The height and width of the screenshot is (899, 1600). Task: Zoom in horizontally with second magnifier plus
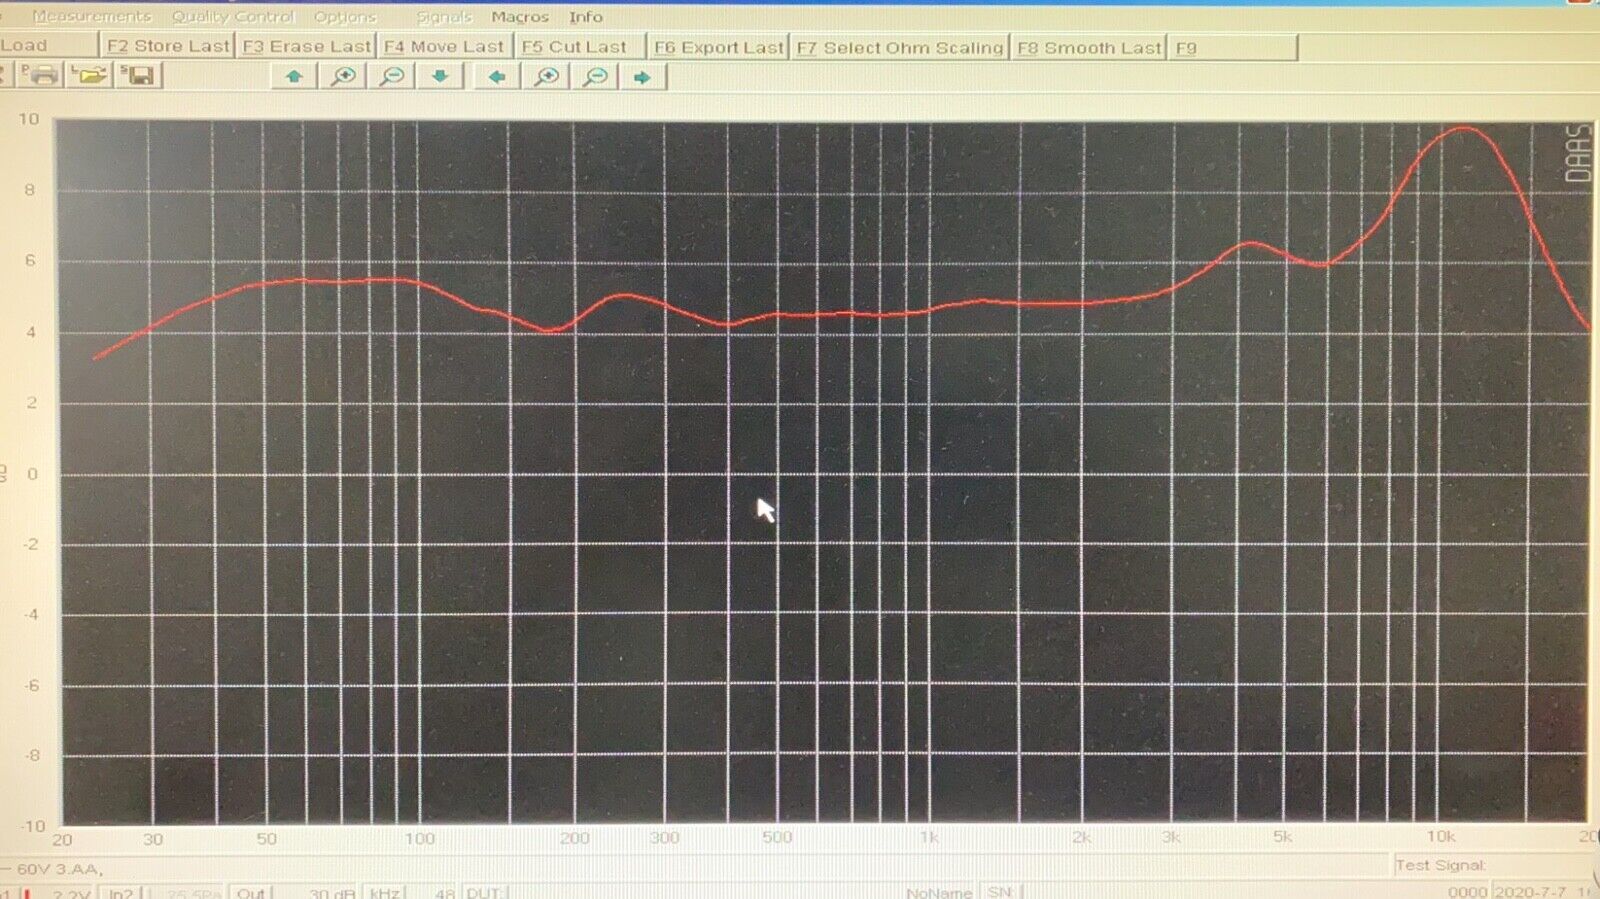pyautogui.click(x=546, y=77)
